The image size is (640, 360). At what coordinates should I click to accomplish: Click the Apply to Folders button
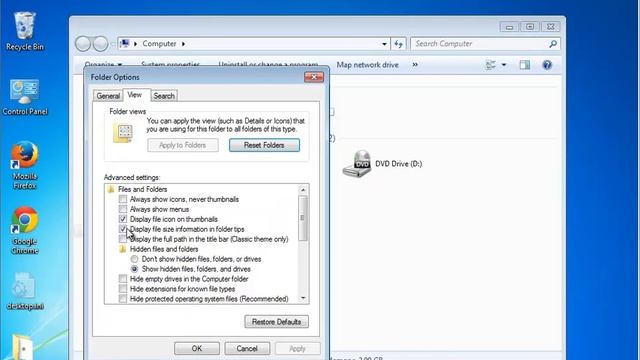182,145
